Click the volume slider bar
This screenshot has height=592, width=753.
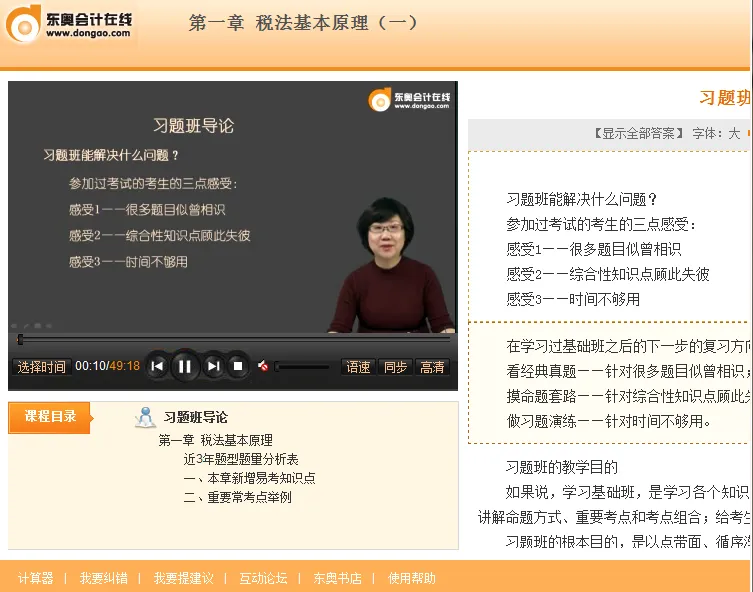point(302,367)
